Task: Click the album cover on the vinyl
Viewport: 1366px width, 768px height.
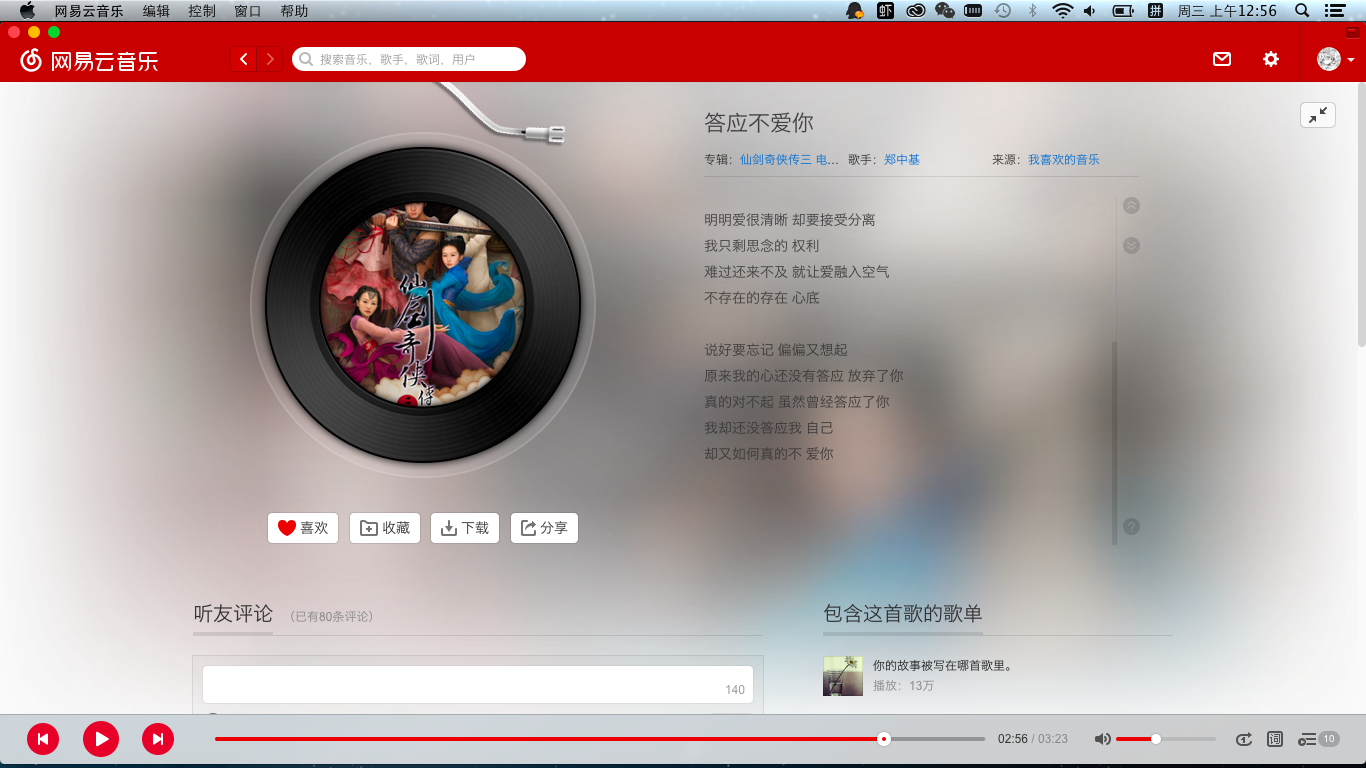Action: pos(423,305)
